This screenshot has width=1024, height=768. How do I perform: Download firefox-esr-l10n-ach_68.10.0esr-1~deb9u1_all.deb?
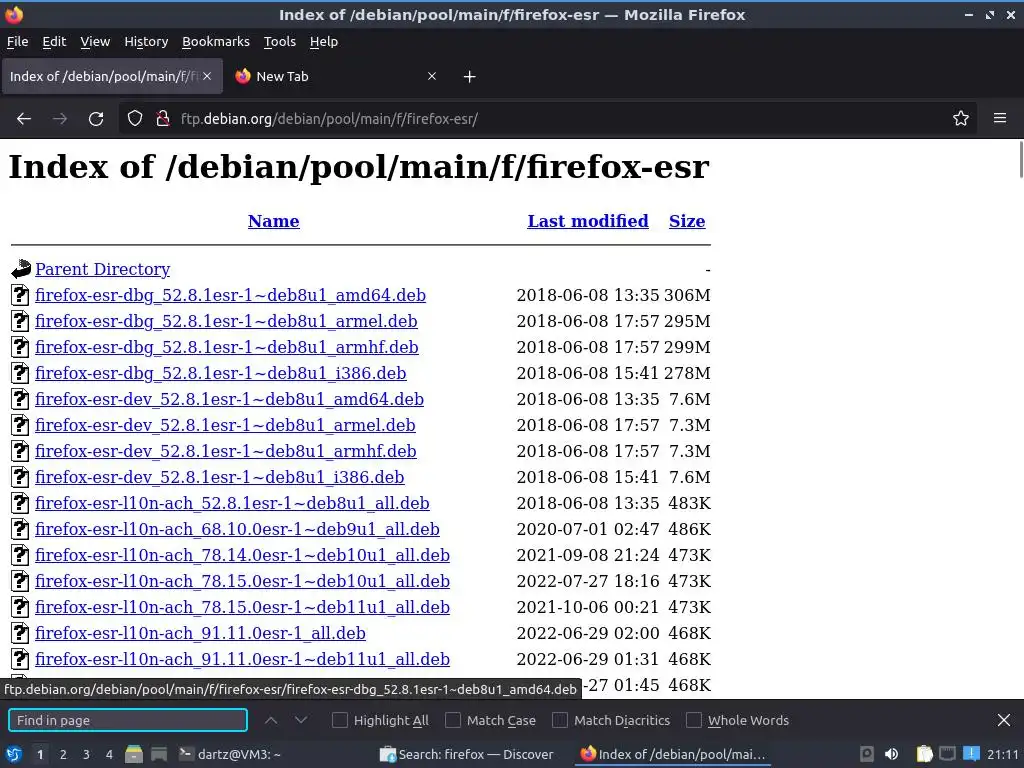click(237, 530)
